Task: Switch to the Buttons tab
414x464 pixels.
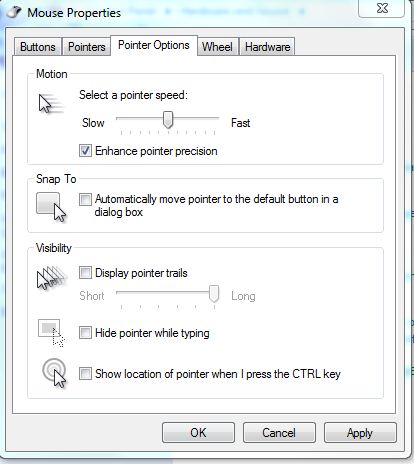Action: tap(38, 47)
